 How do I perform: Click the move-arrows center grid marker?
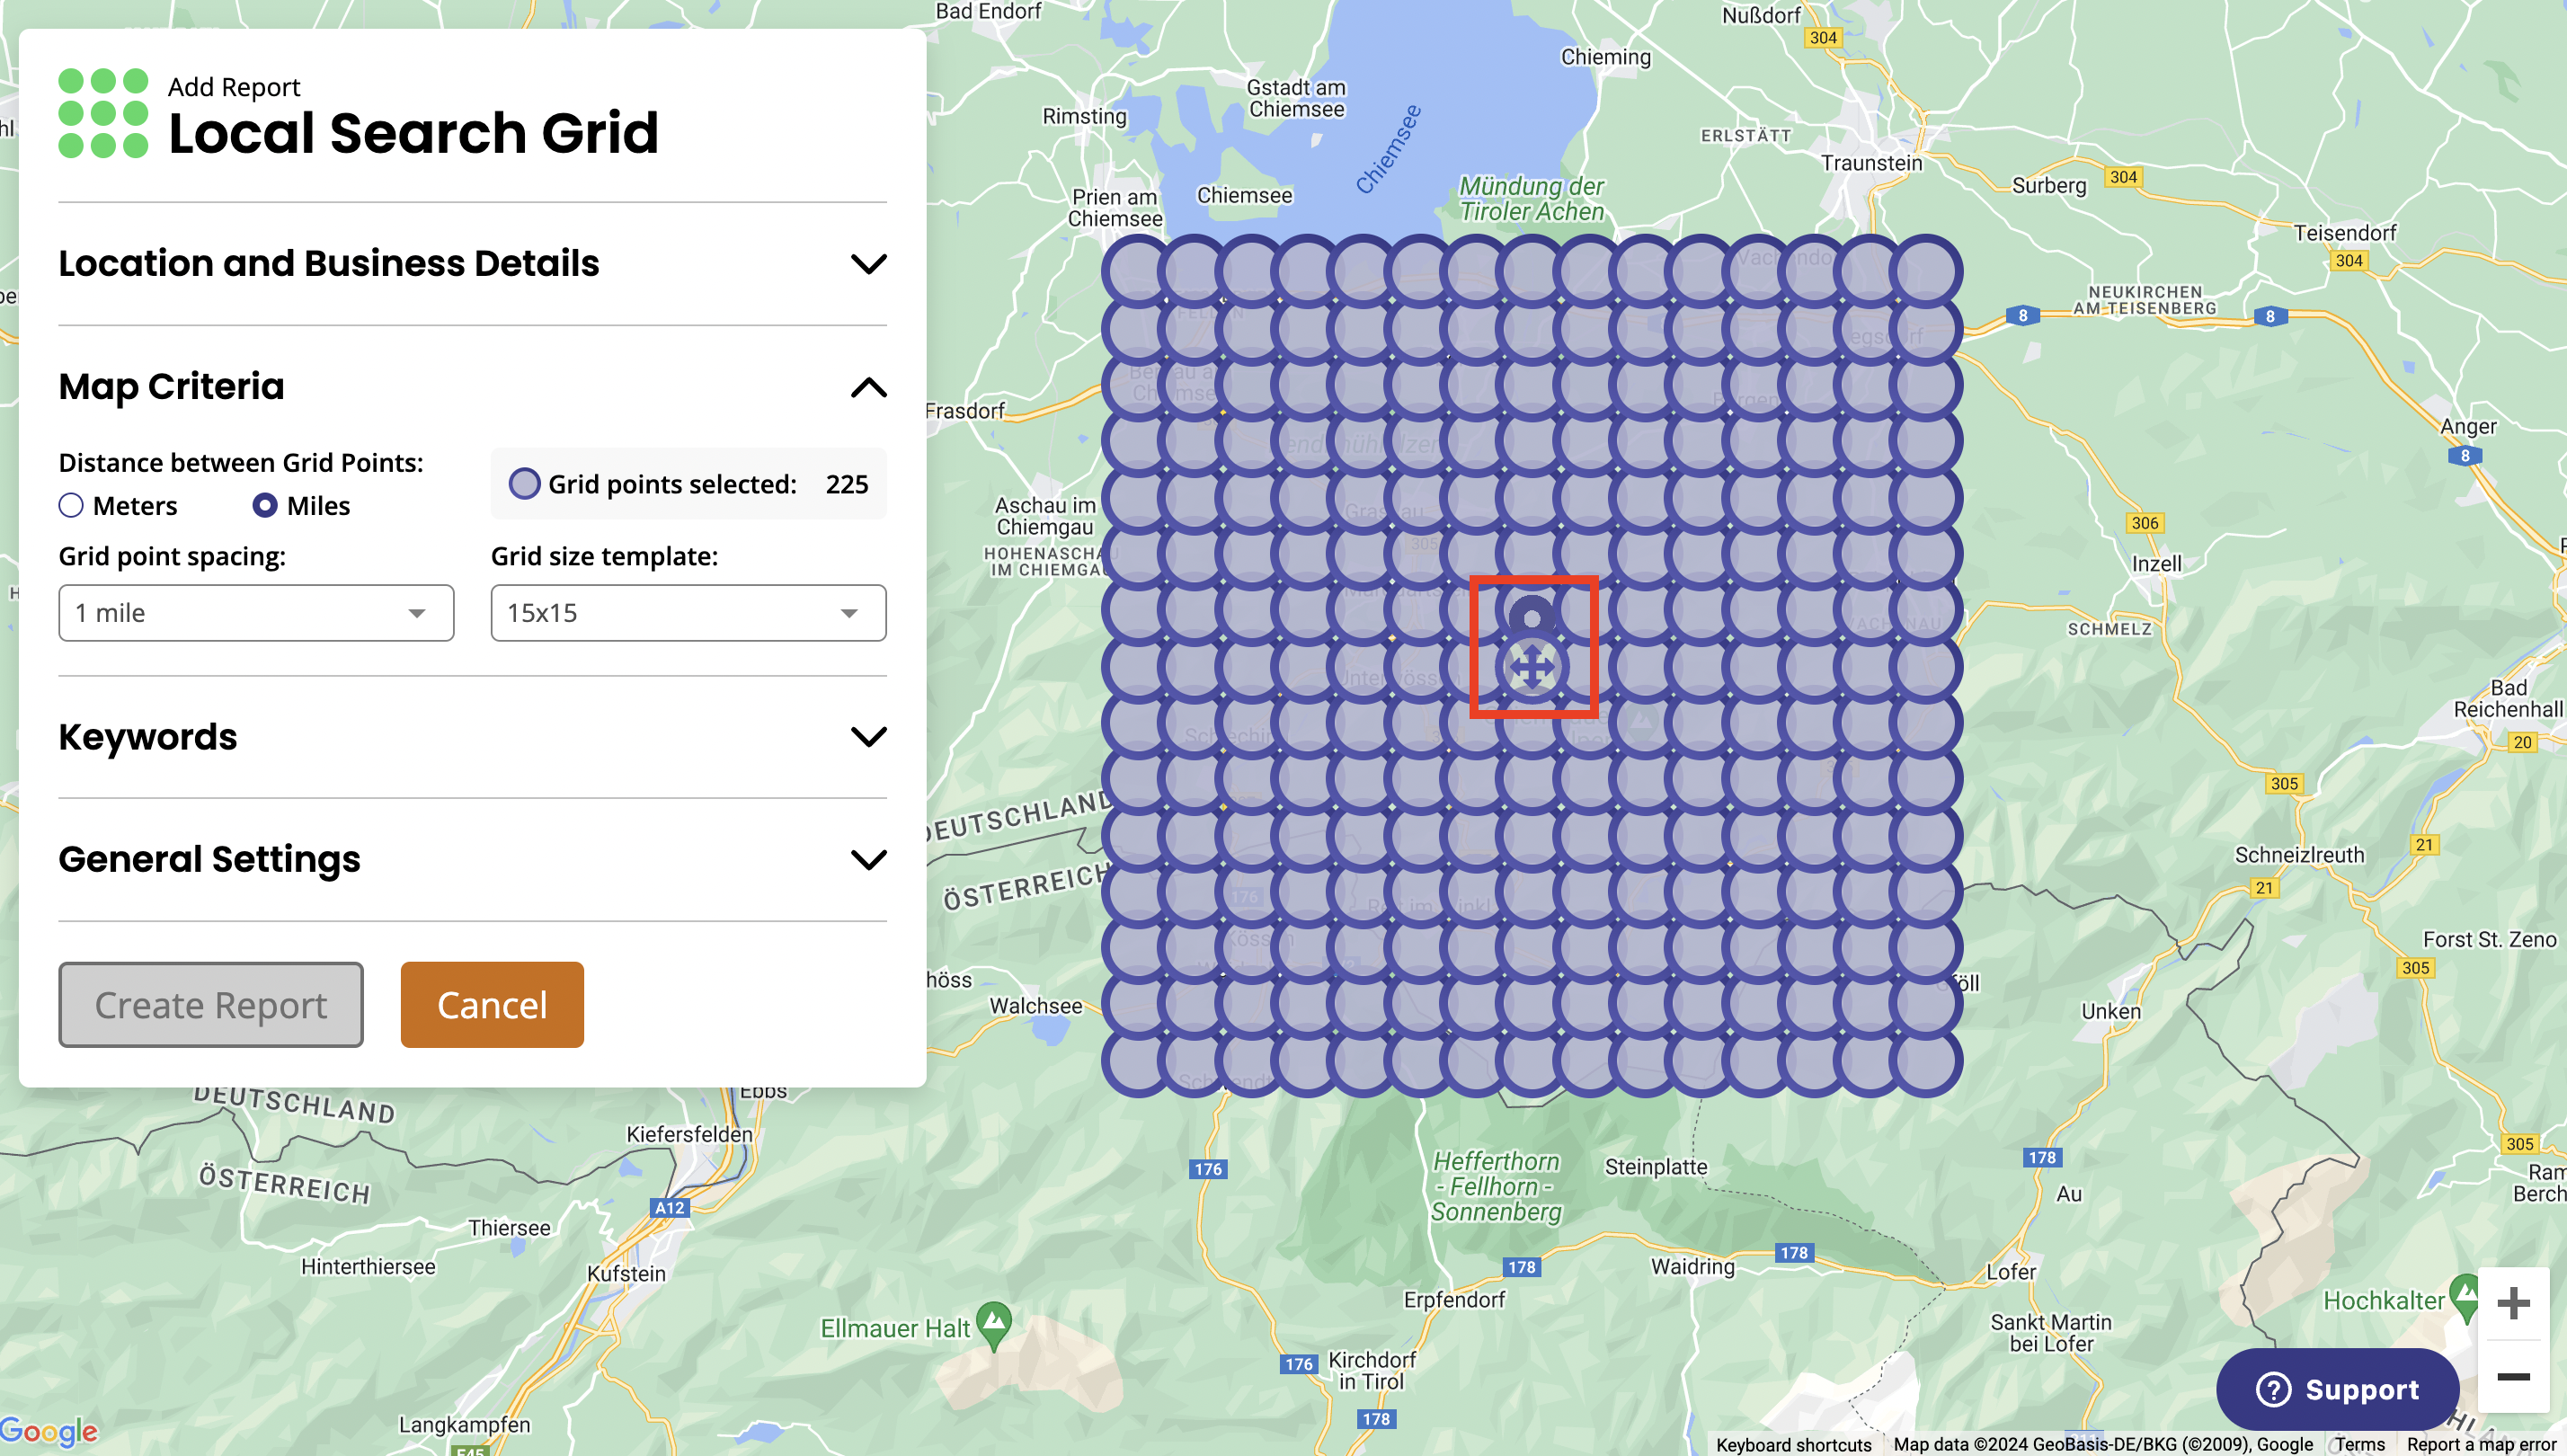[x=1532, y=668]
